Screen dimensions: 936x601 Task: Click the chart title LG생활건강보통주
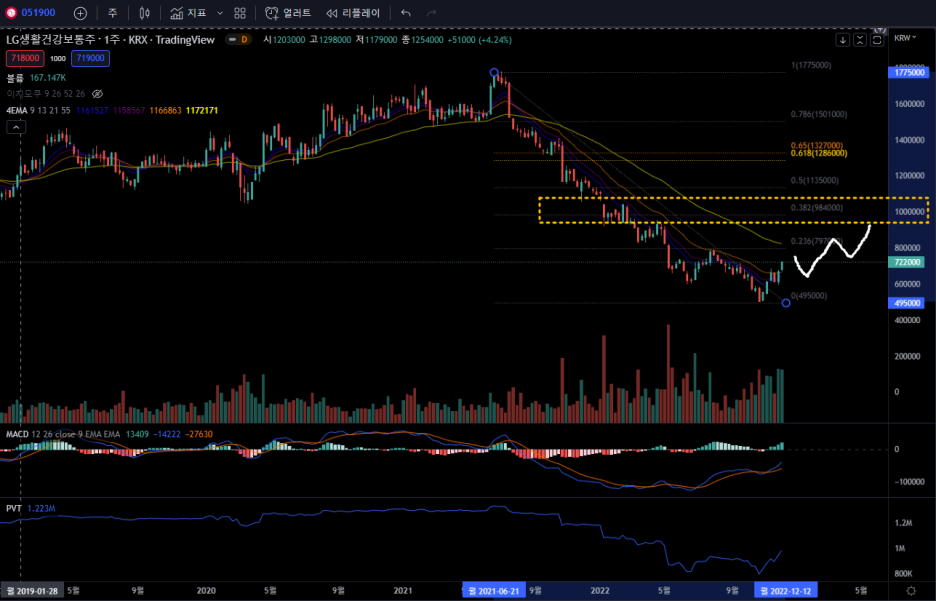[51, 40]
